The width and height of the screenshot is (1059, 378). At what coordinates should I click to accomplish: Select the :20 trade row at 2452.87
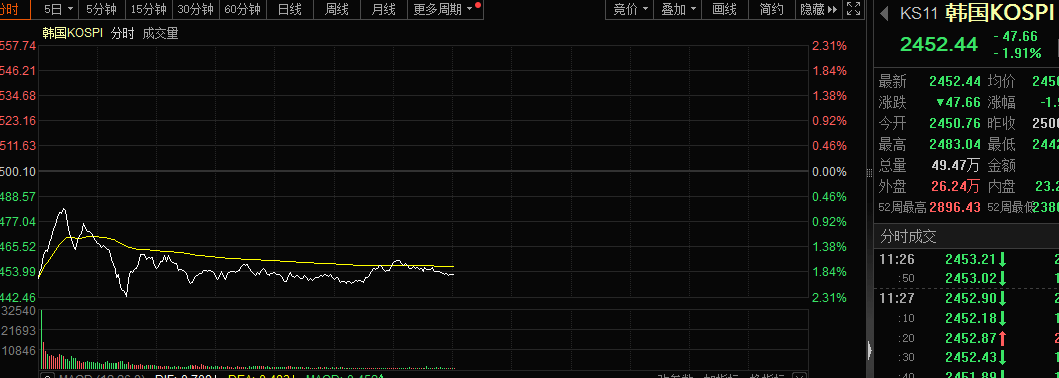click(968, 338)
